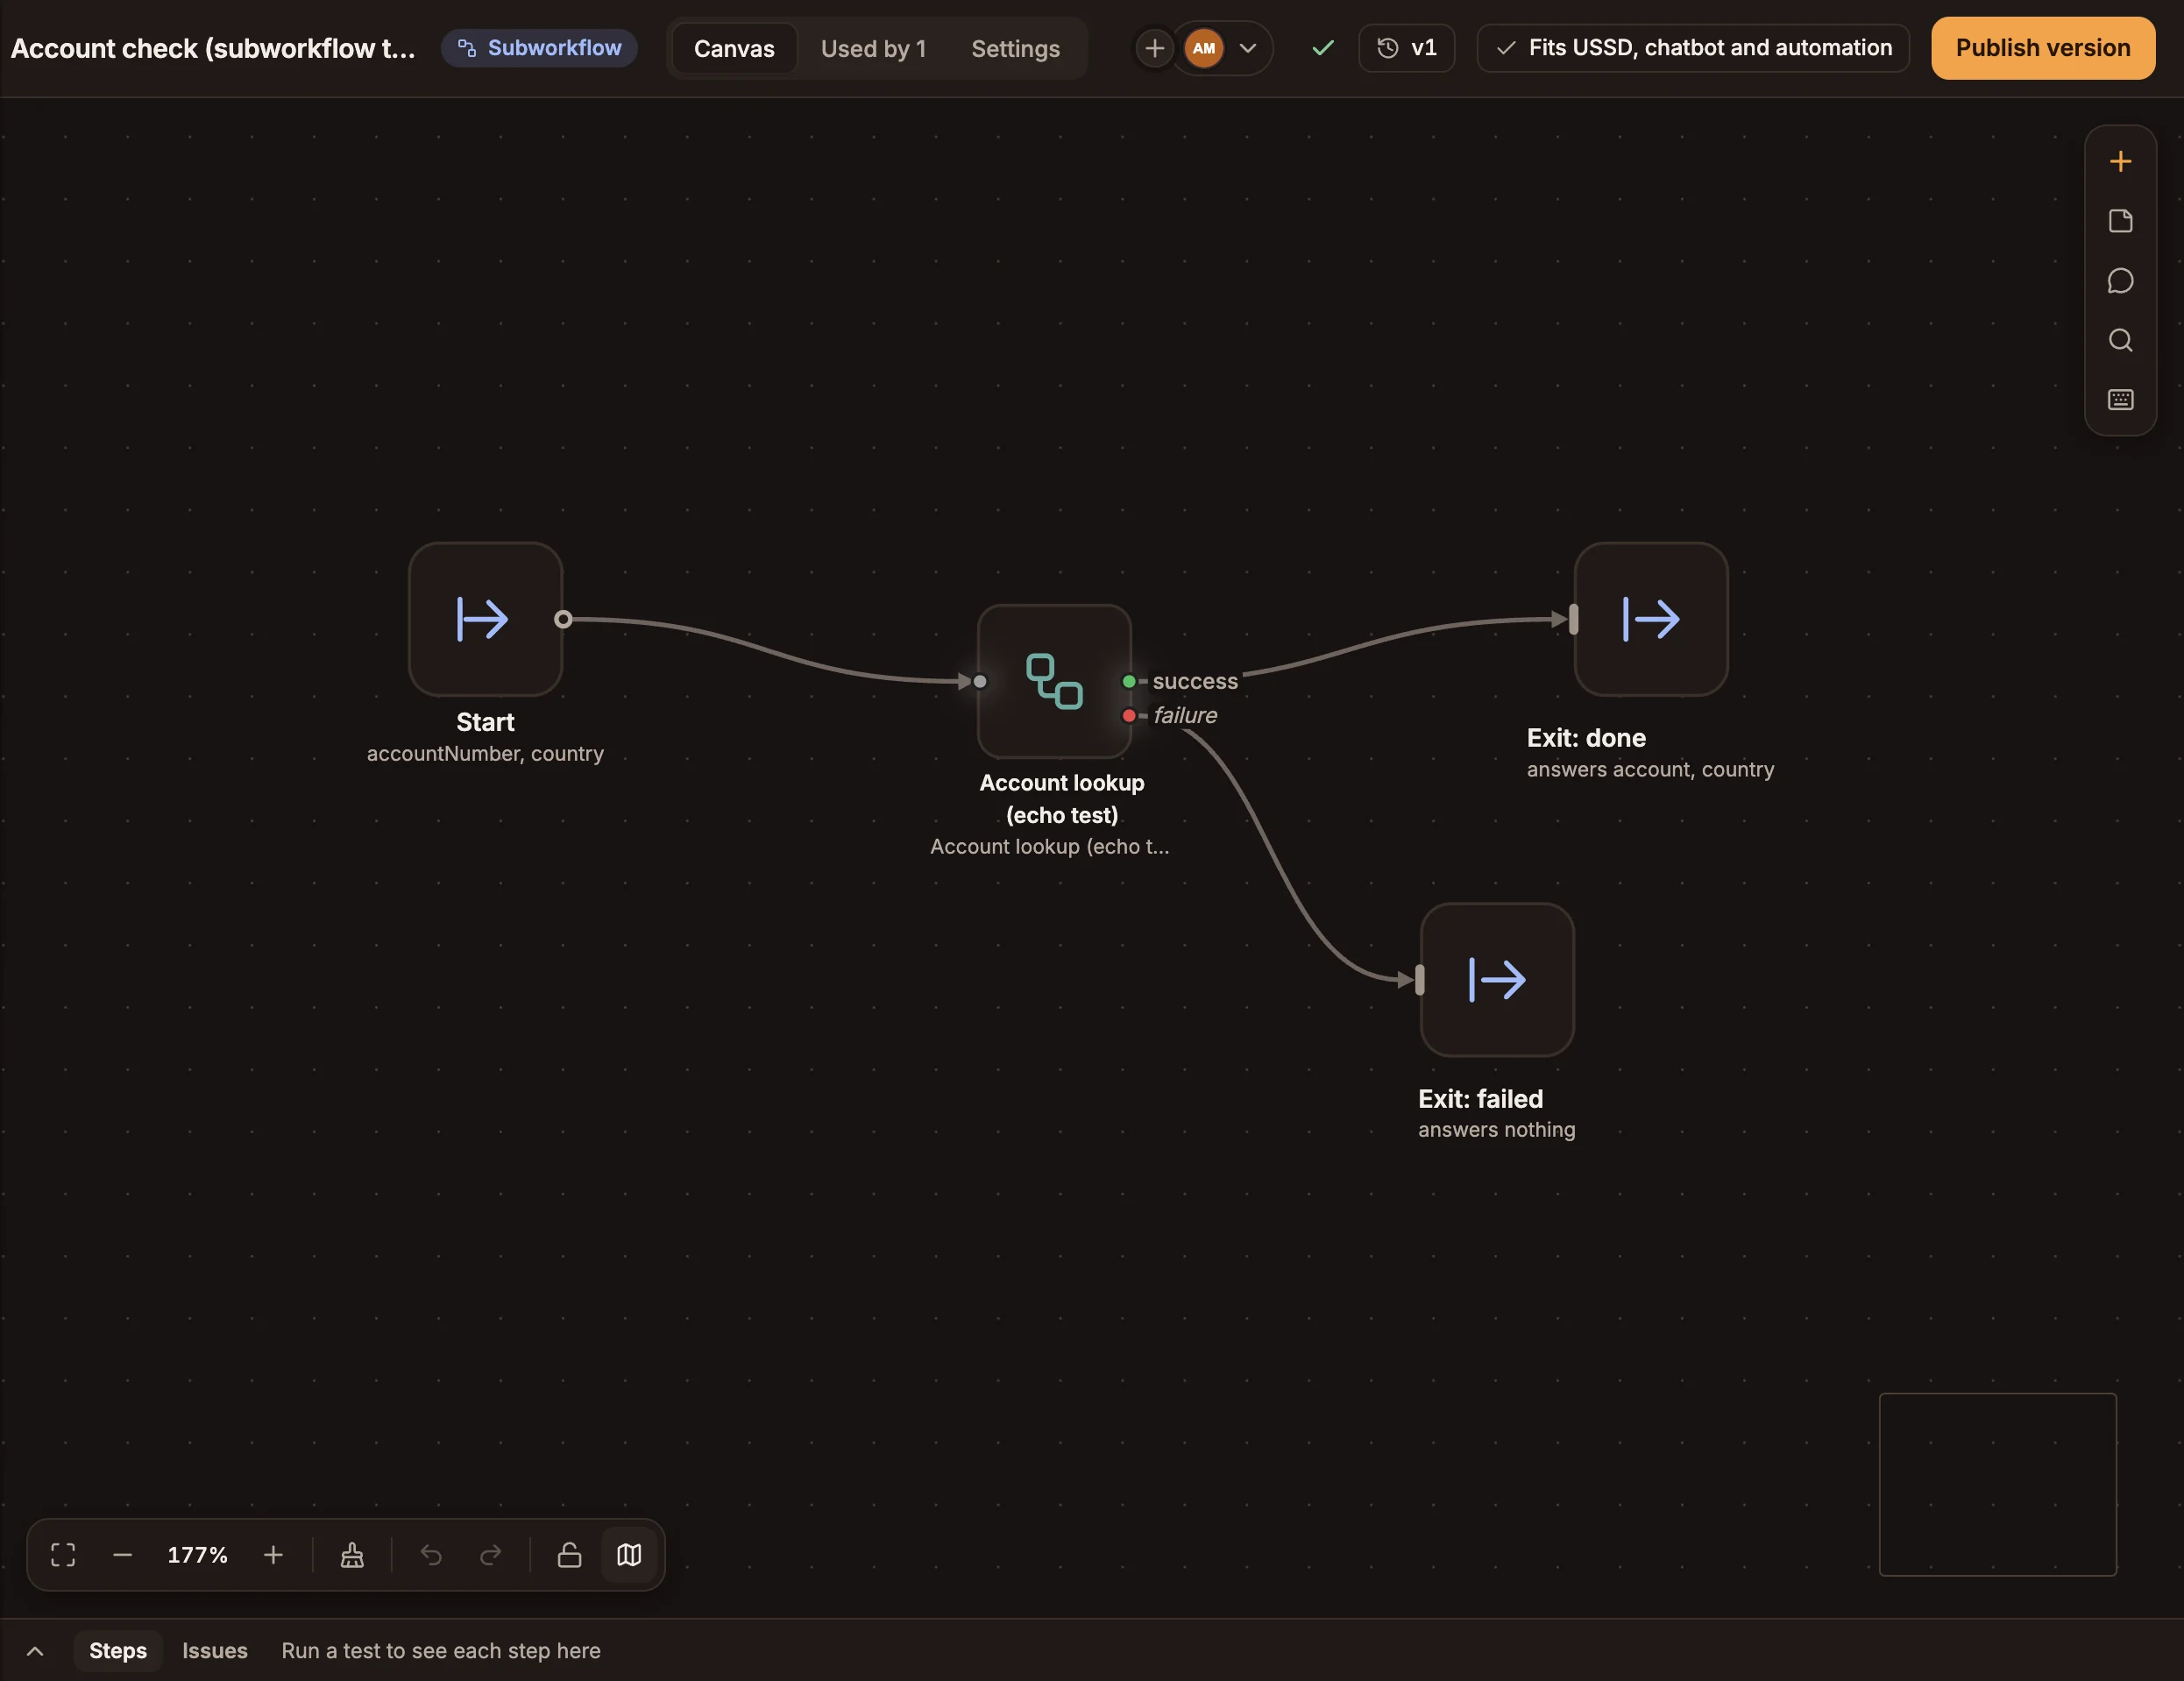Image resolution: width=2184 pixels, height=1681 pixels.
Task: Click the redo arrow icon
Action: coord(490,1555)
